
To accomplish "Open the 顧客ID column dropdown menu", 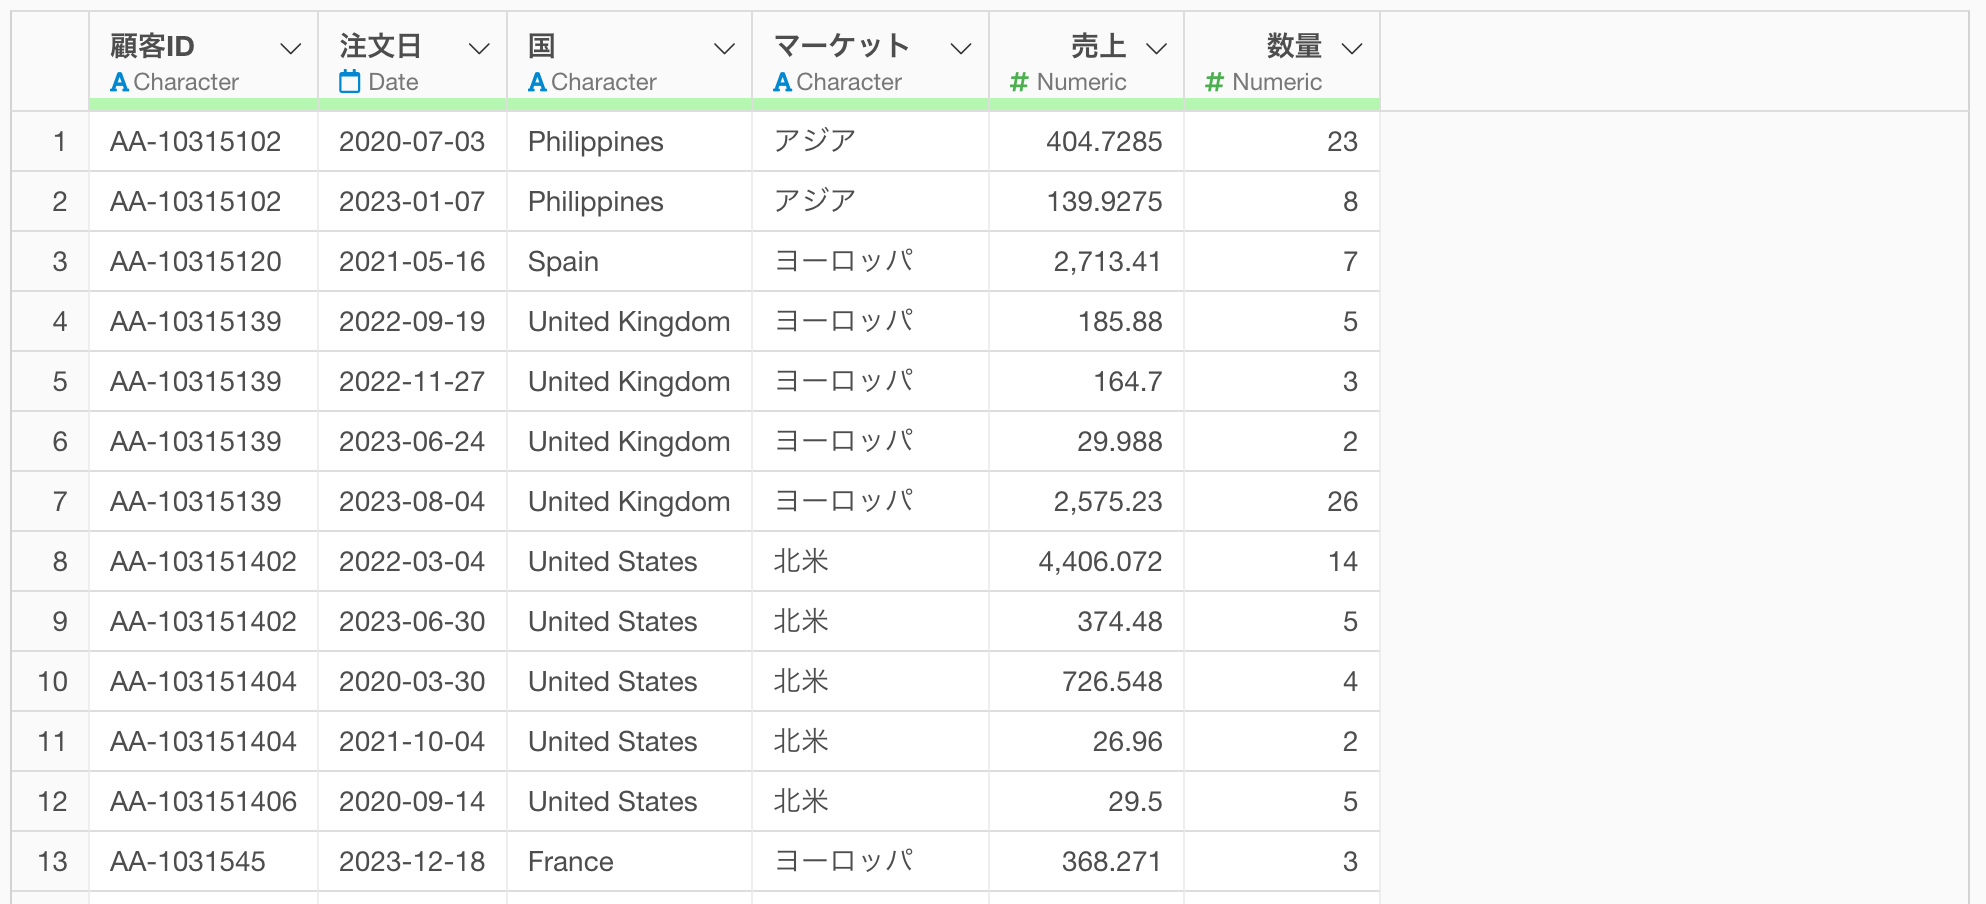I will click(290, 48).
